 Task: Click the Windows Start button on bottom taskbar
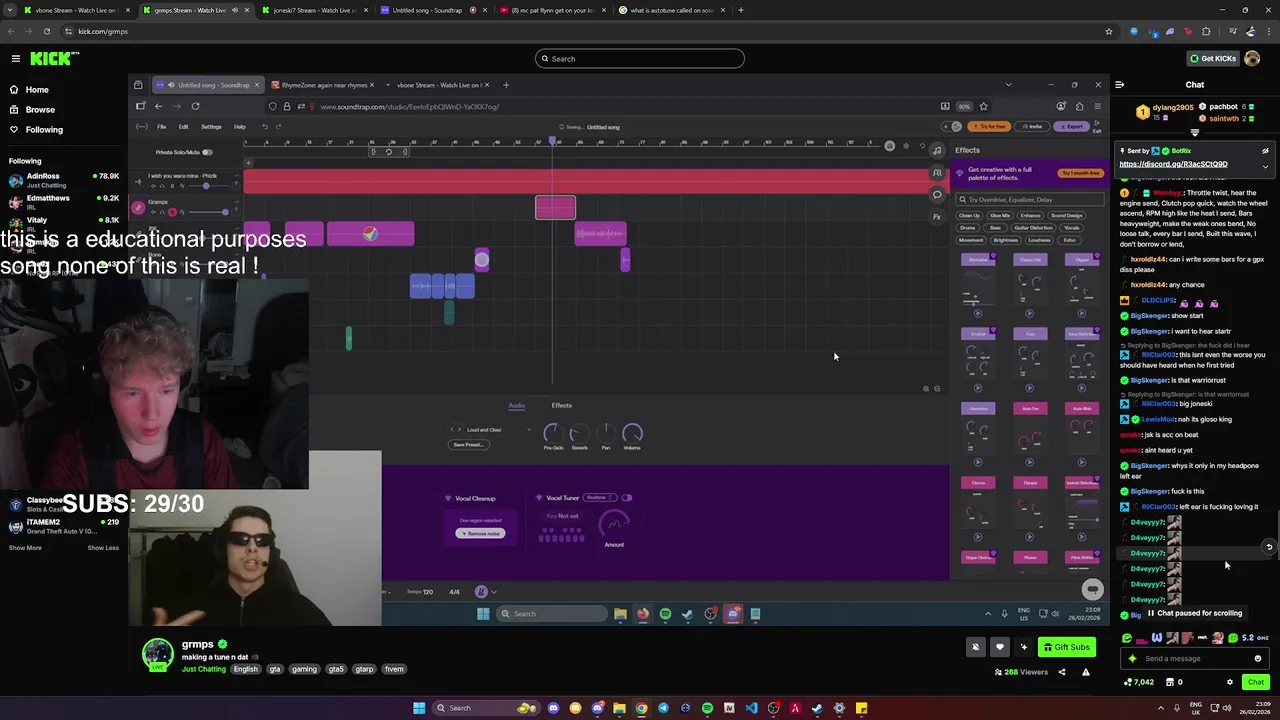(x=419, y=708)
